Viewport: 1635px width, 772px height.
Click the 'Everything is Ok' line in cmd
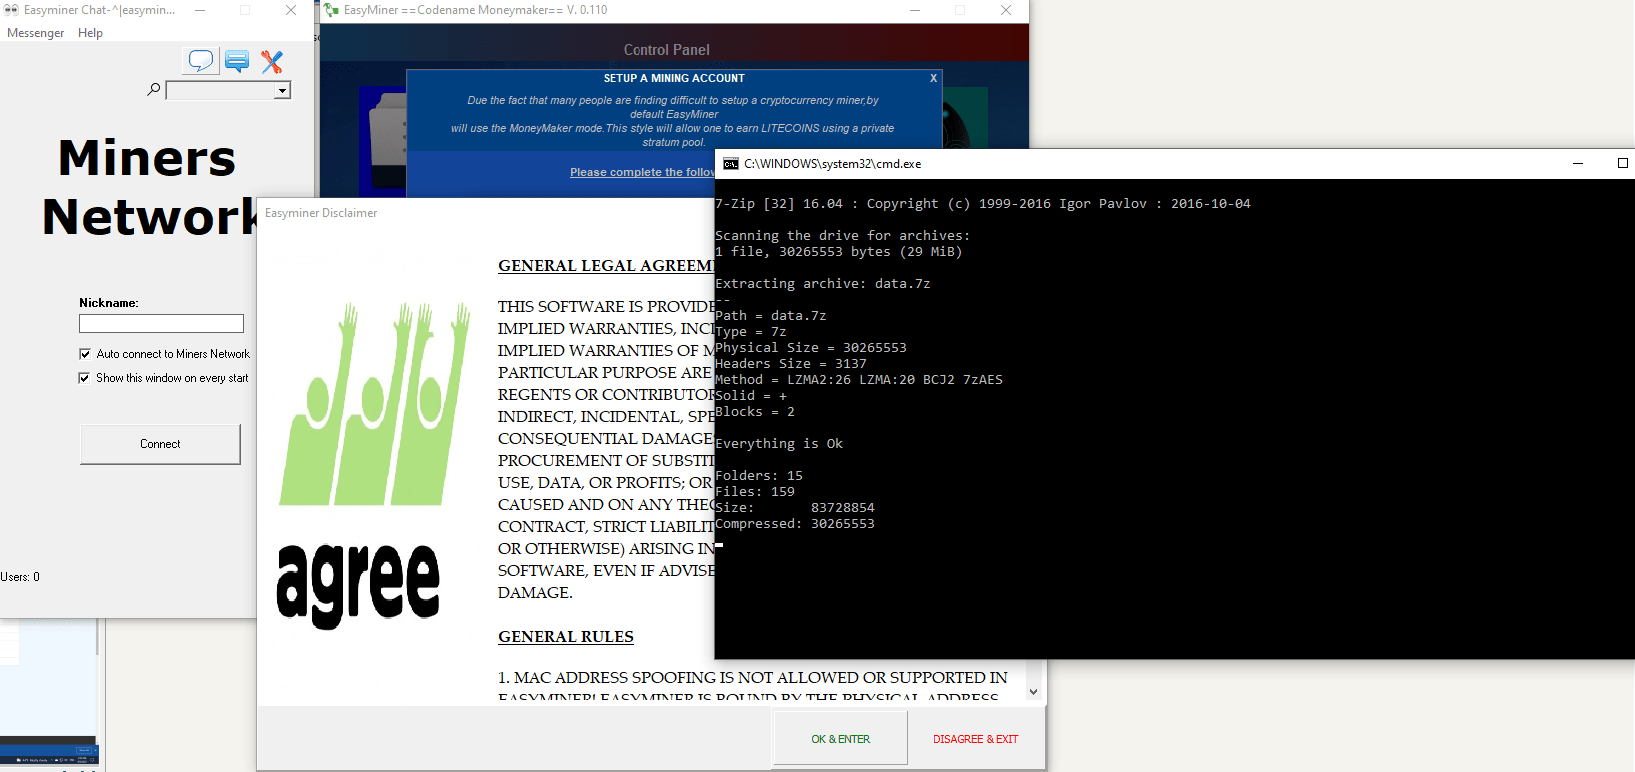(779, 444)
